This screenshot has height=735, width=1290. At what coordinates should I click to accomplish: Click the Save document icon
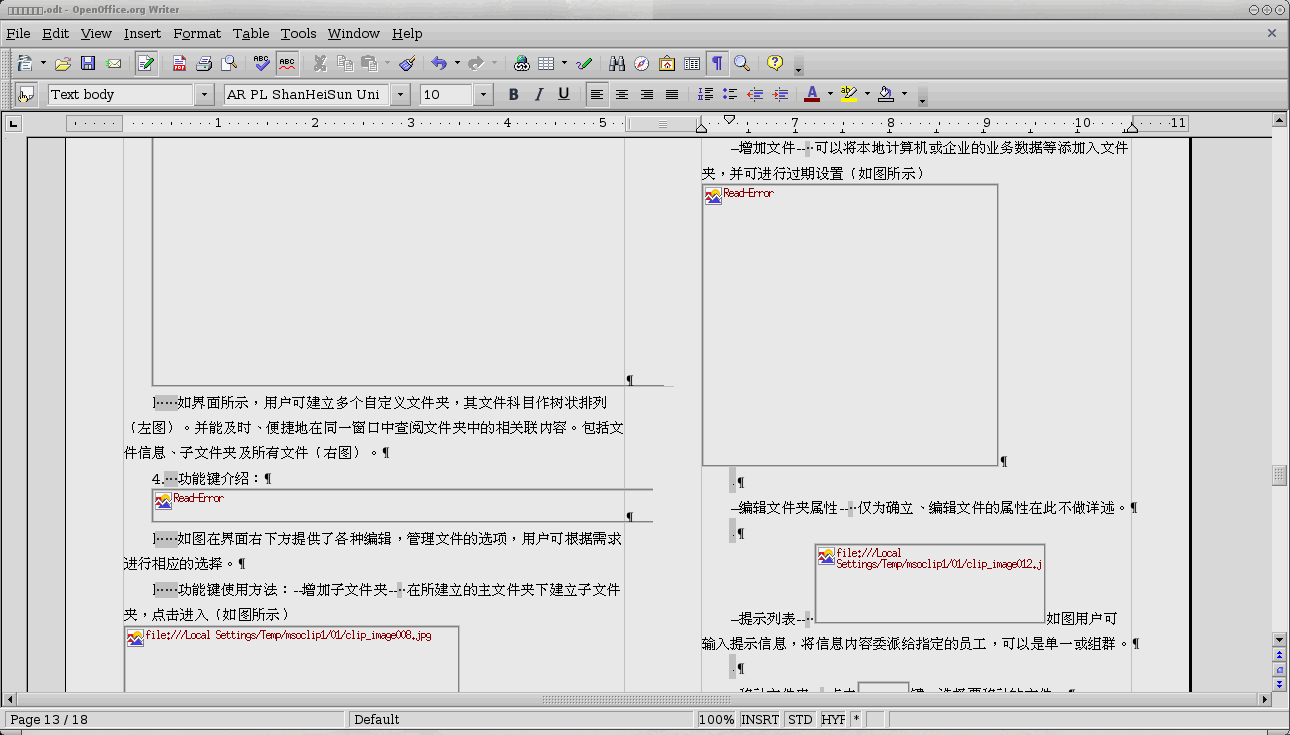(x=88, y=64)
